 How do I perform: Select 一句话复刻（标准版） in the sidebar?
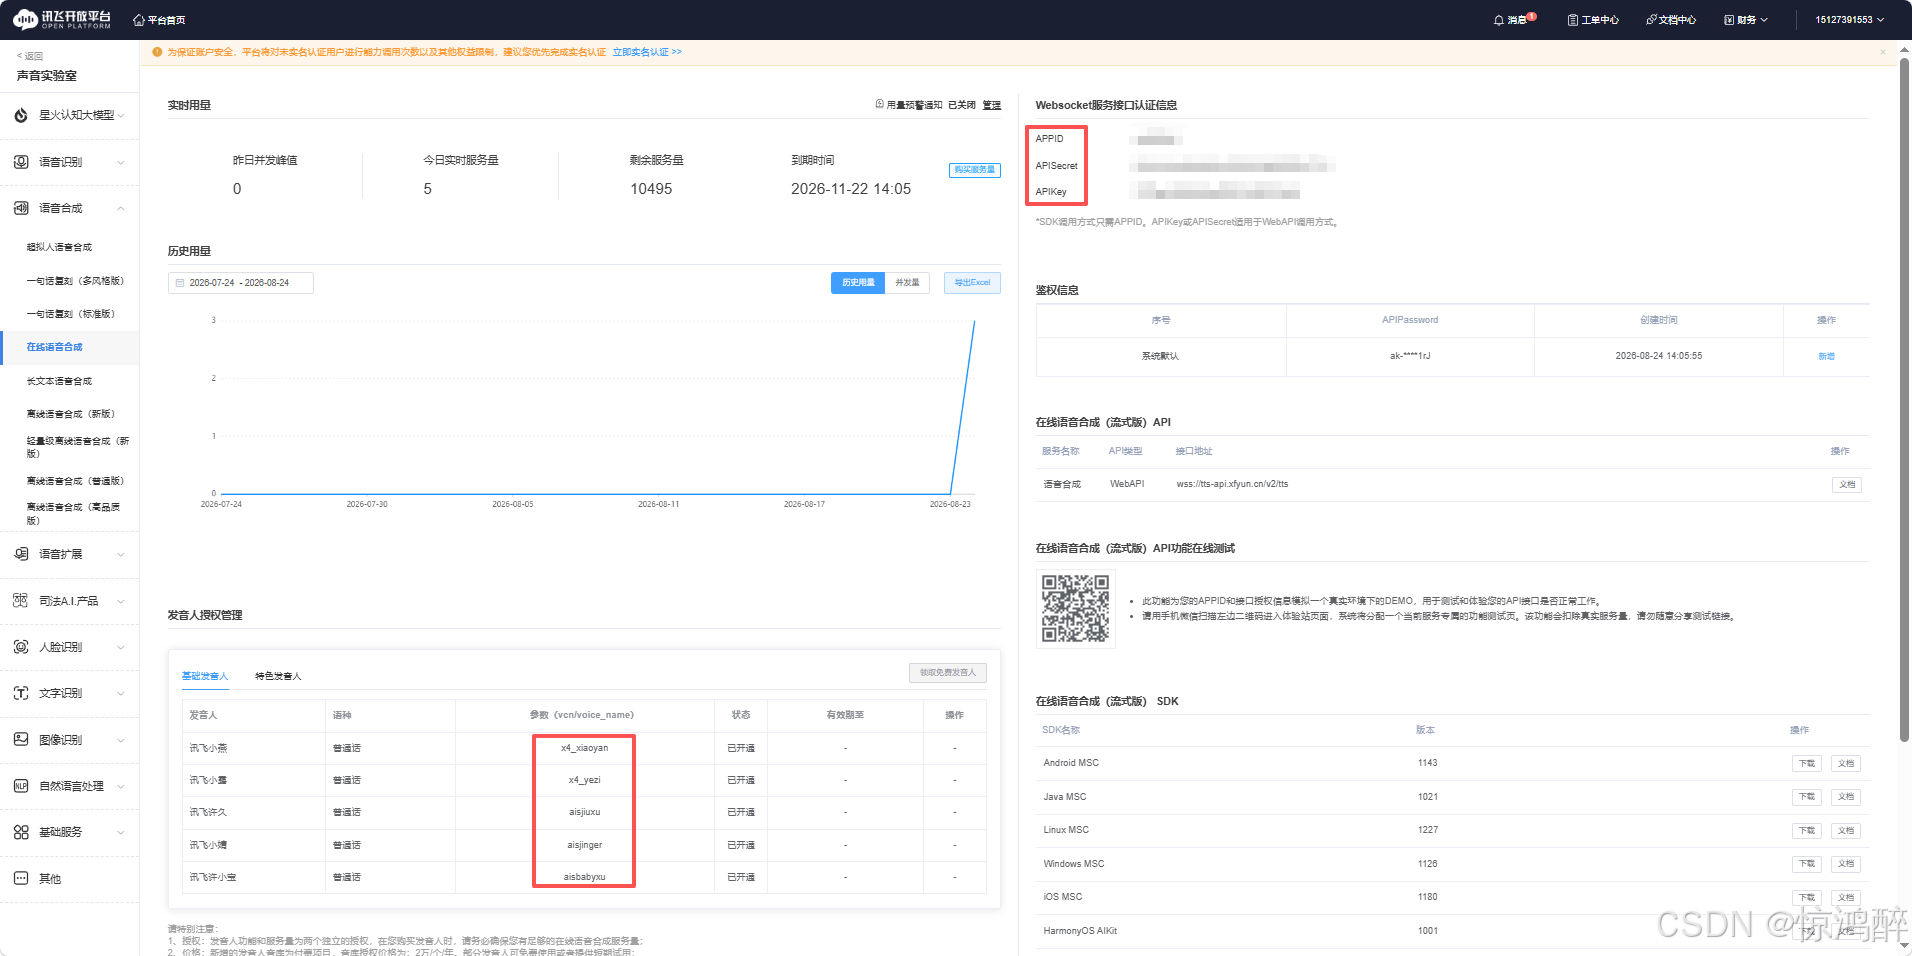pos(71,314)
